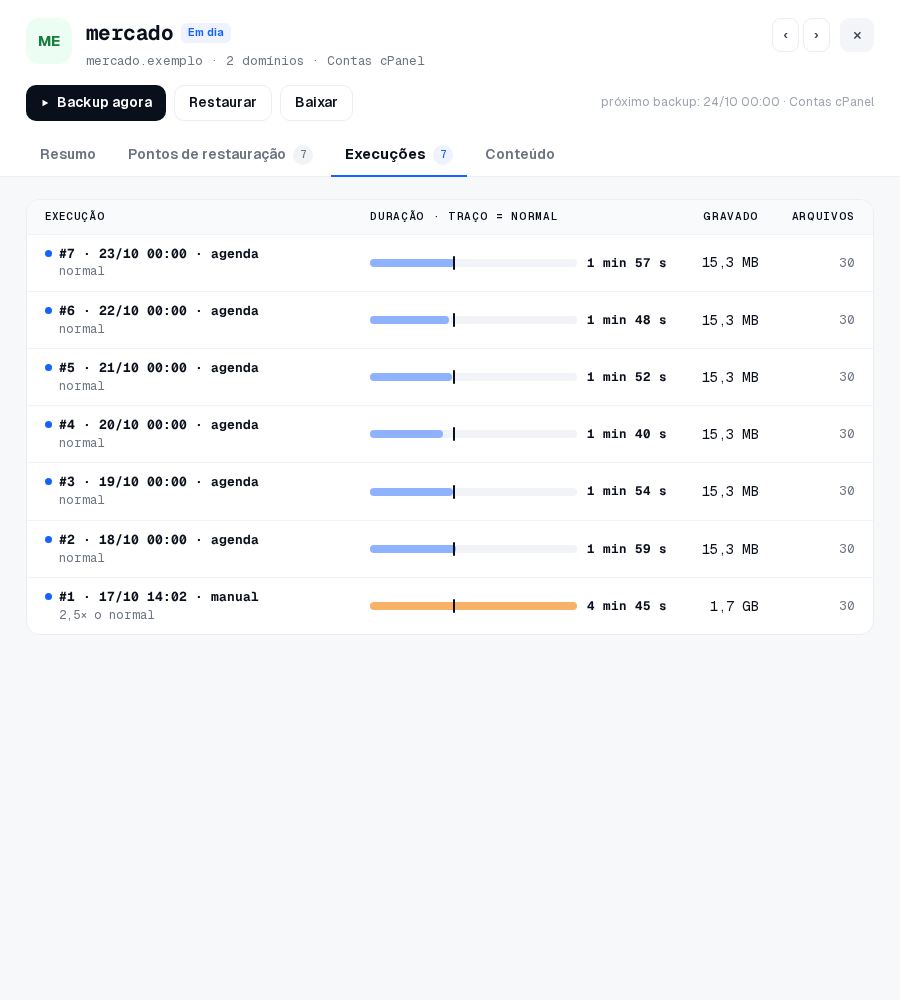The height and width of the screenshot is (1000, 900).
Task: Click the mercado.exemplo domain text
Action: (144, 61)
